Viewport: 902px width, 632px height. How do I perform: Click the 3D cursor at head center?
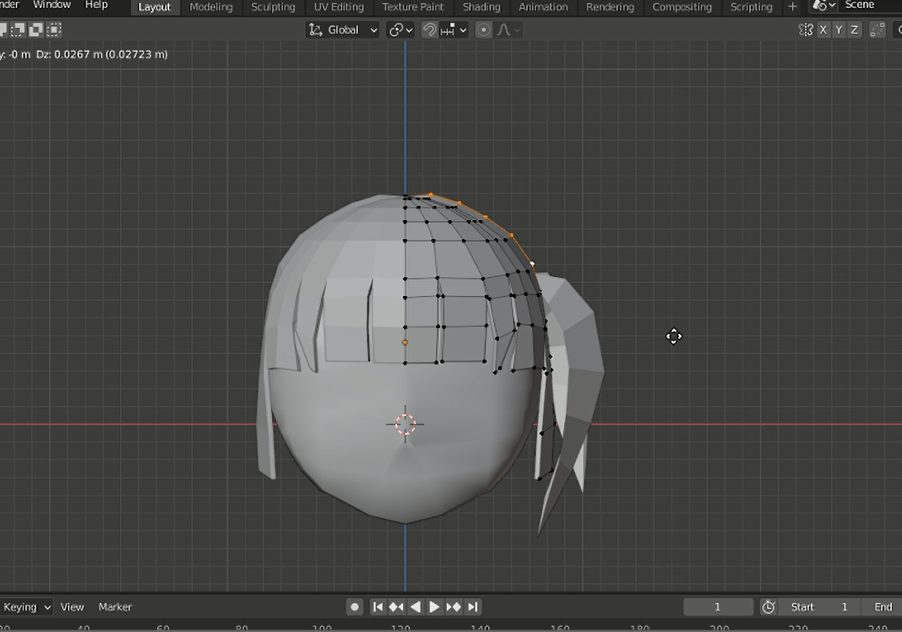(405, 424)
